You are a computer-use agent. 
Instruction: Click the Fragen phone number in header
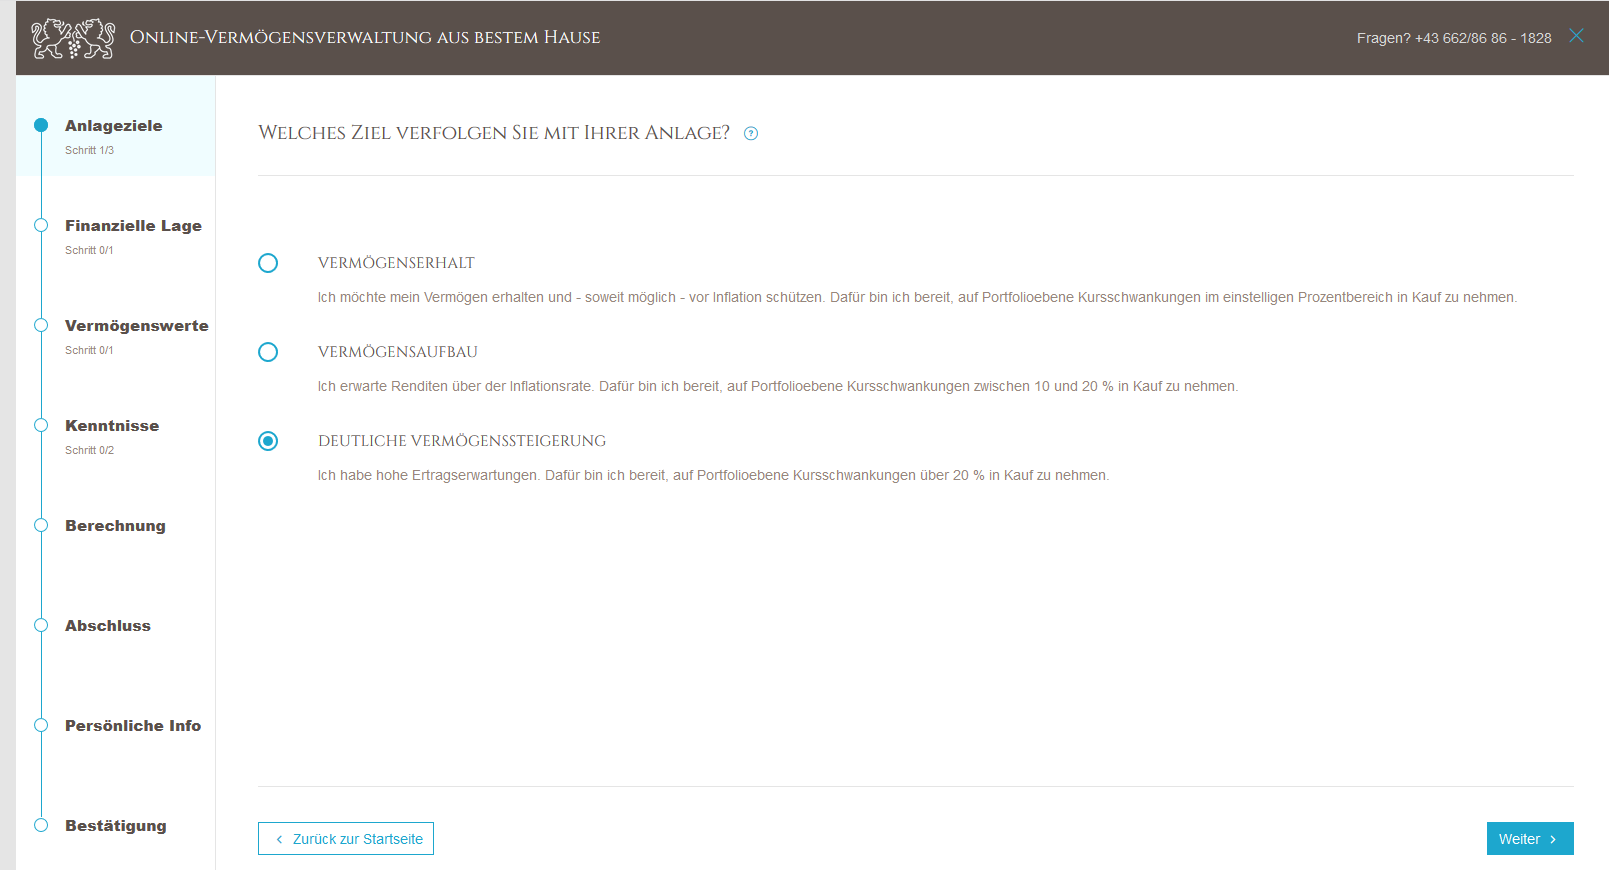pos(1453,38)
